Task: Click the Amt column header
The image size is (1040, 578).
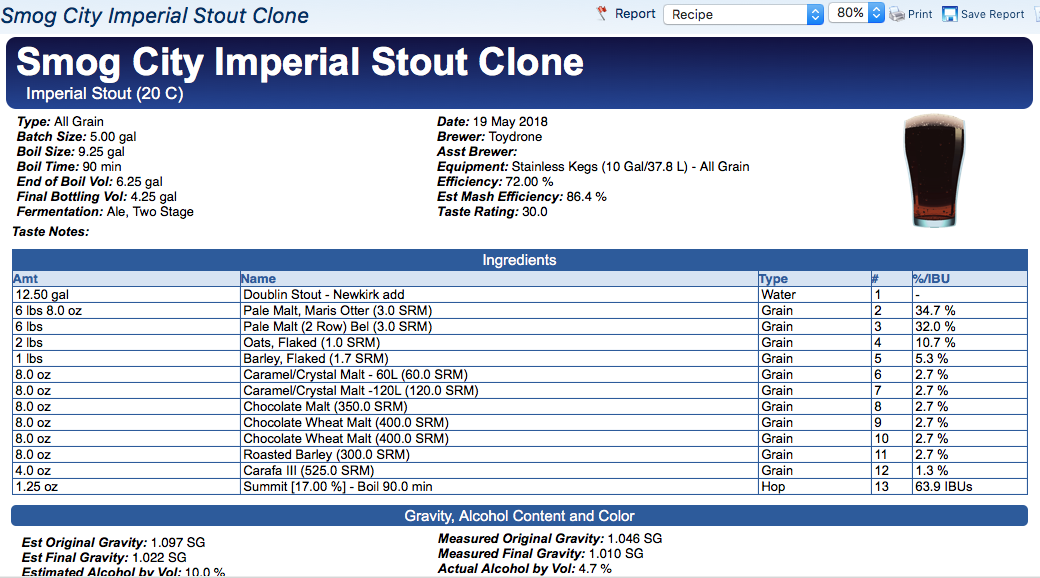Action: pos(25,279)
